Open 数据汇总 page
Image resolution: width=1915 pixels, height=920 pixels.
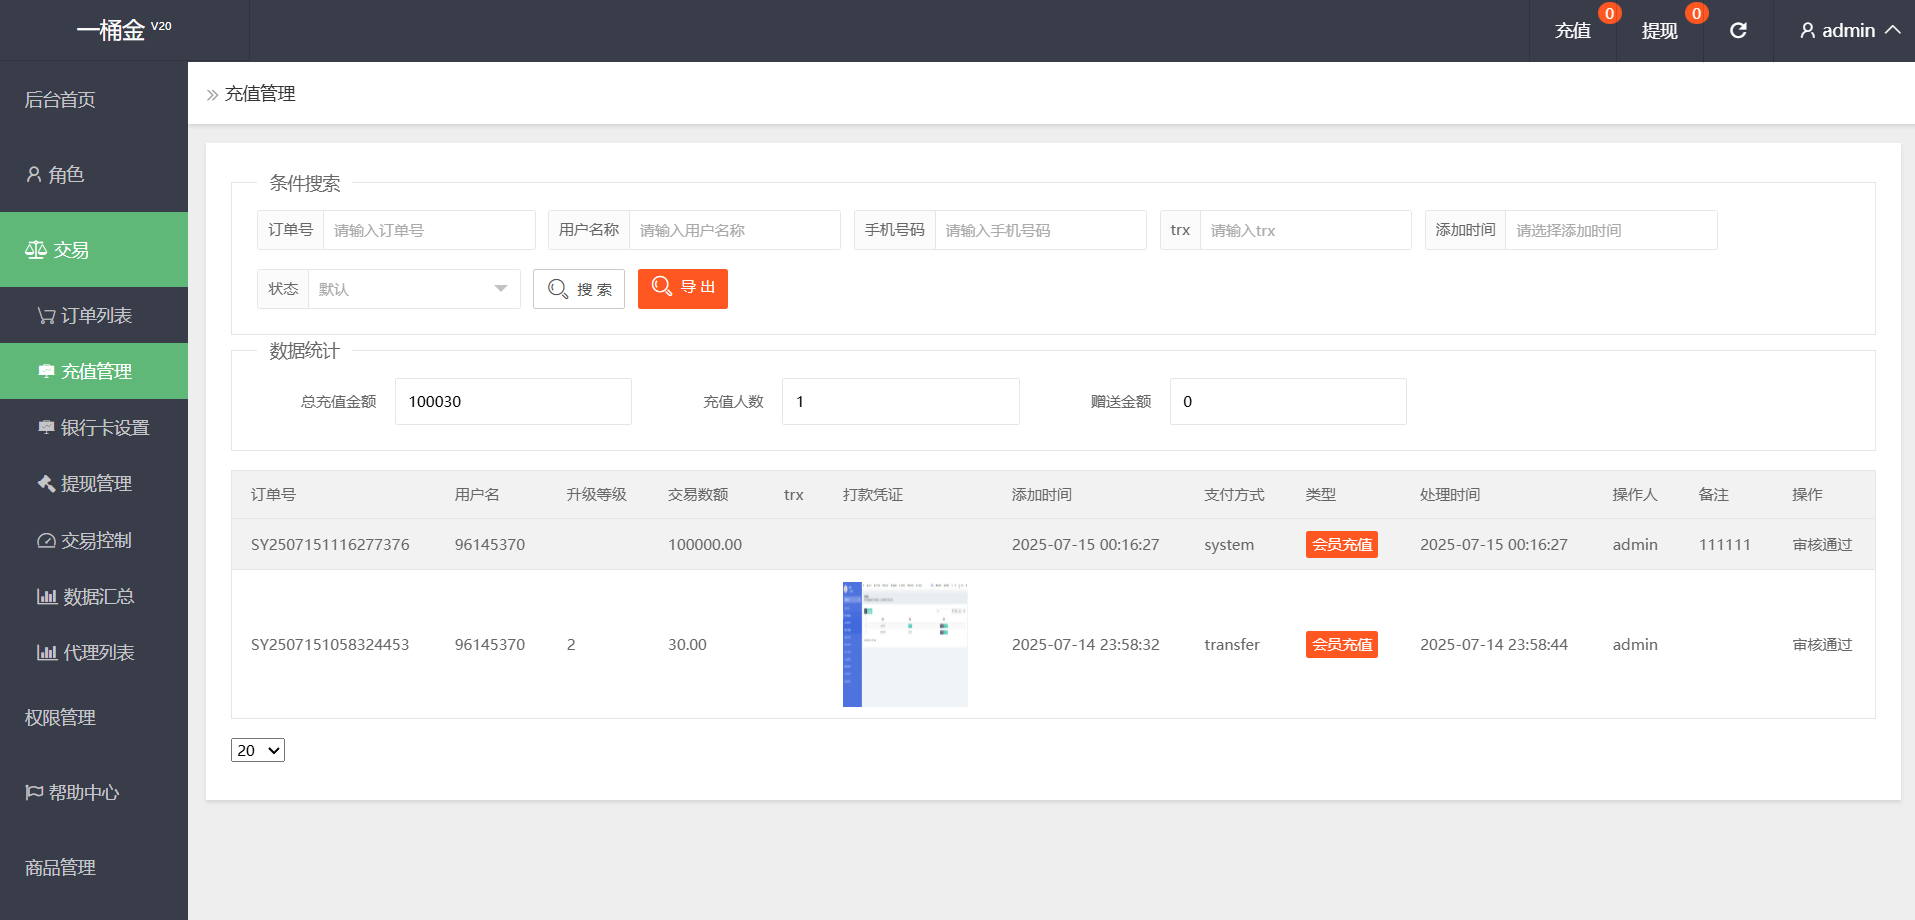click(x=94, y=596)
